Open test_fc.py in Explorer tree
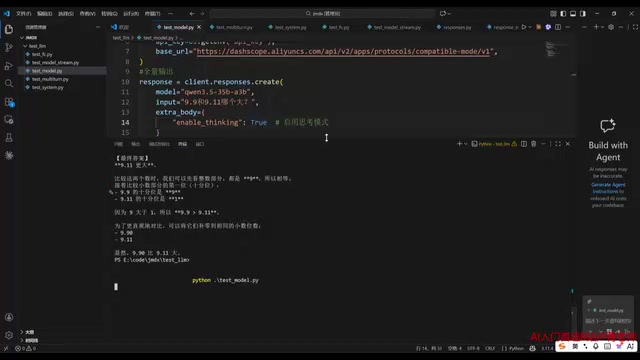Image resolution: width=640 pixels, height=360 pixels. (x=42, y=54)
